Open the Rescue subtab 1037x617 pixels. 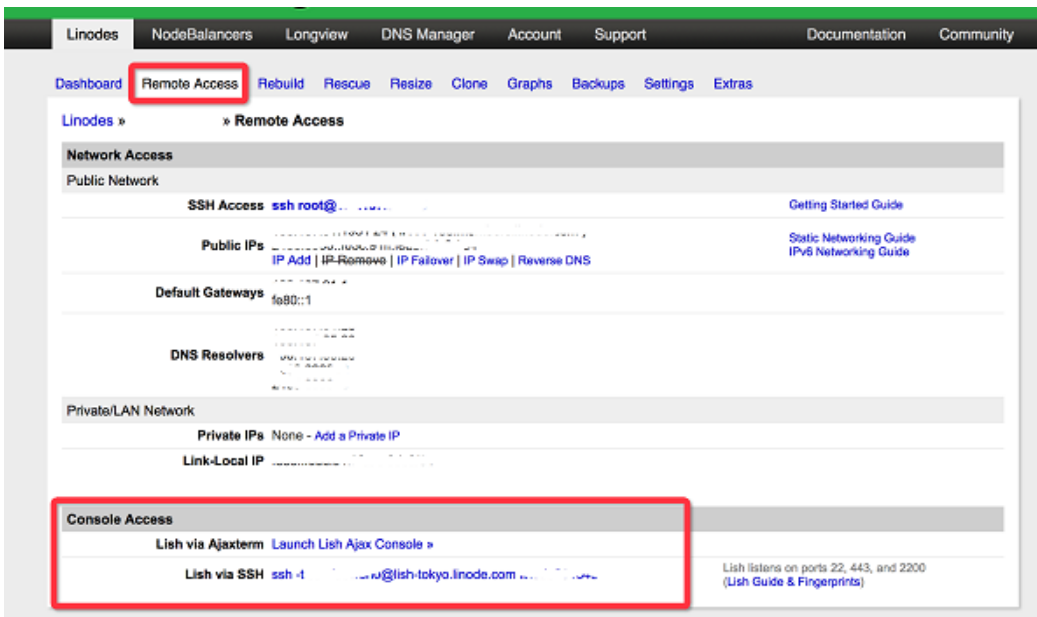347,84
